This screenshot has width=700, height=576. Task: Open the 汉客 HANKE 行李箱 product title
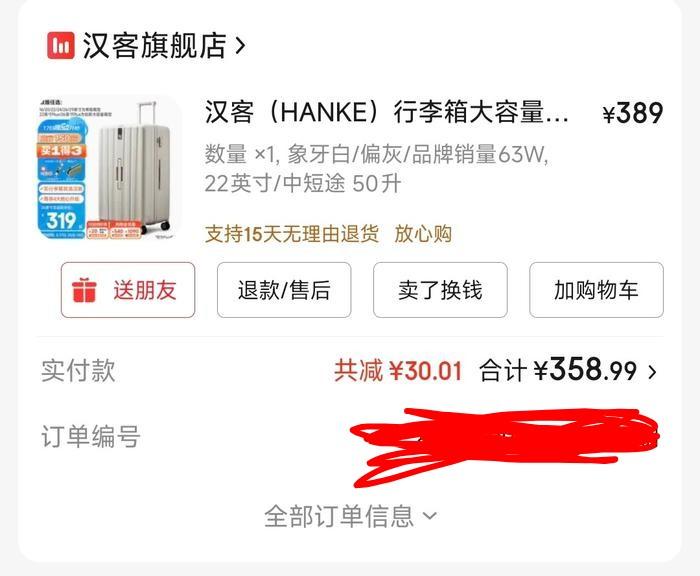coord(387,113)
